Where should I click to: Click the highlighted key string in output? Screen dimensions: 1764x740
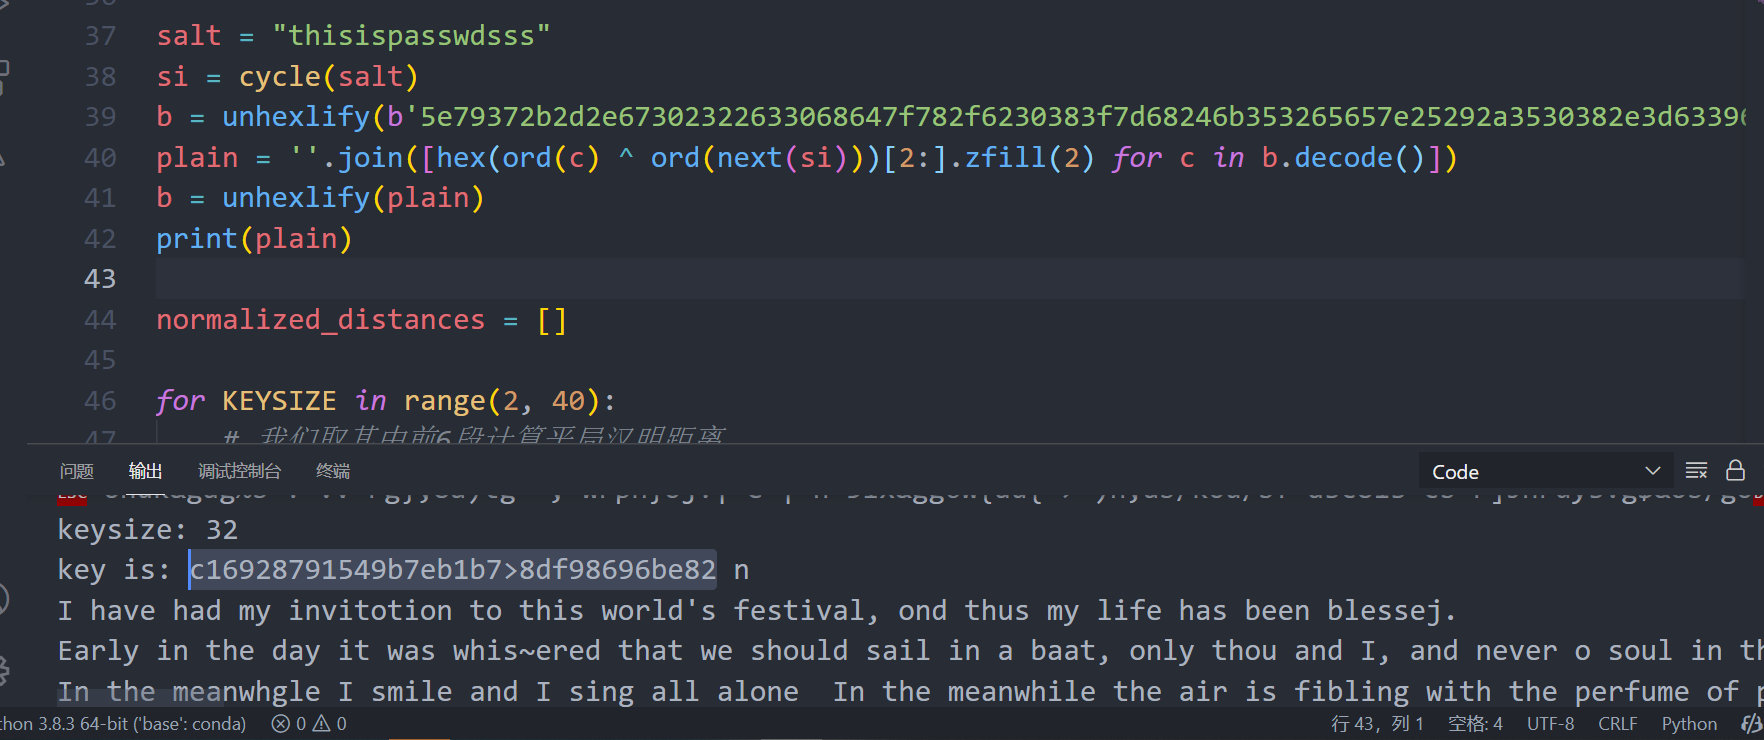click(453, 570)
